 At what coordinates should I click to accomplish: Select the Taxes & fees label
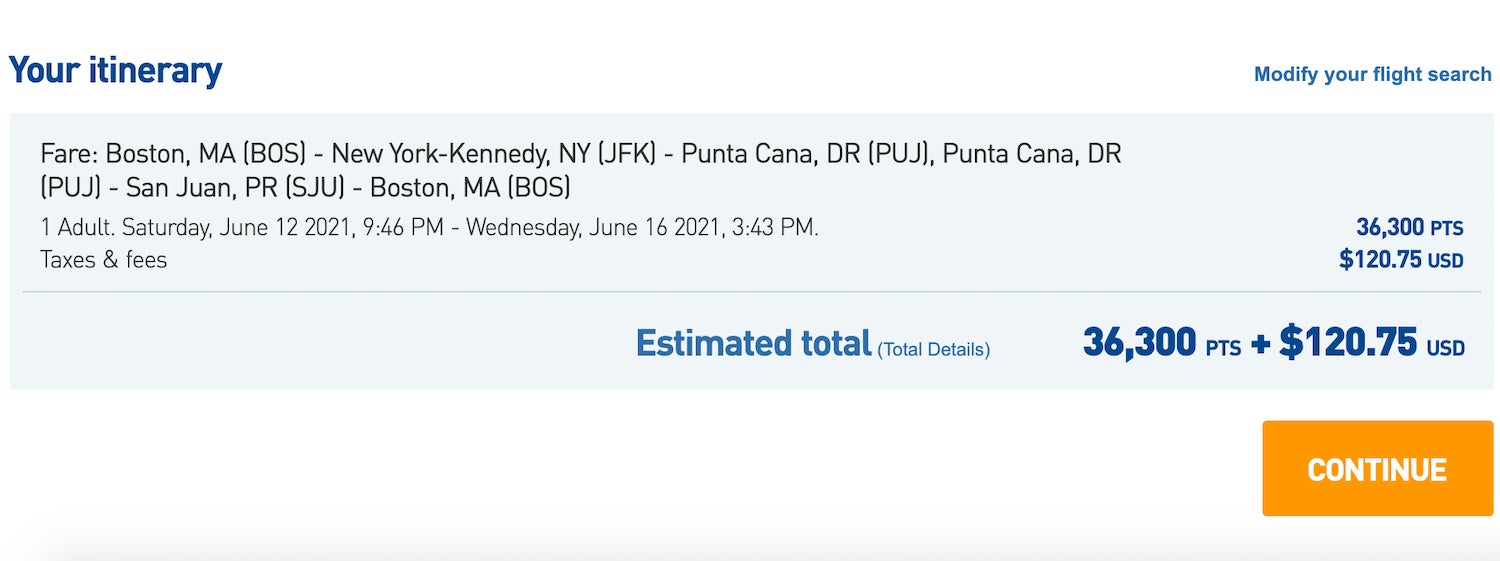coord(104,260)
